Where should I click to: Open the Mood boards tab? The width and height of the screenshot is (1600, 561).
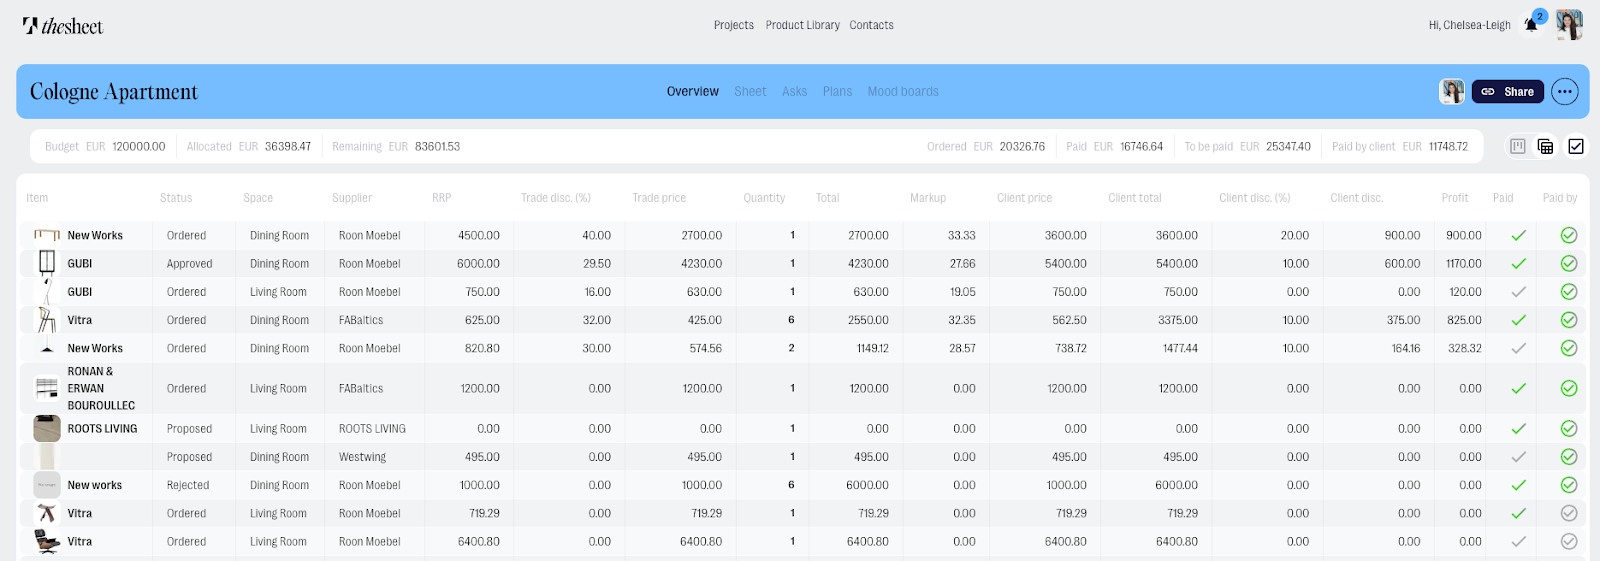pos(903,92)
